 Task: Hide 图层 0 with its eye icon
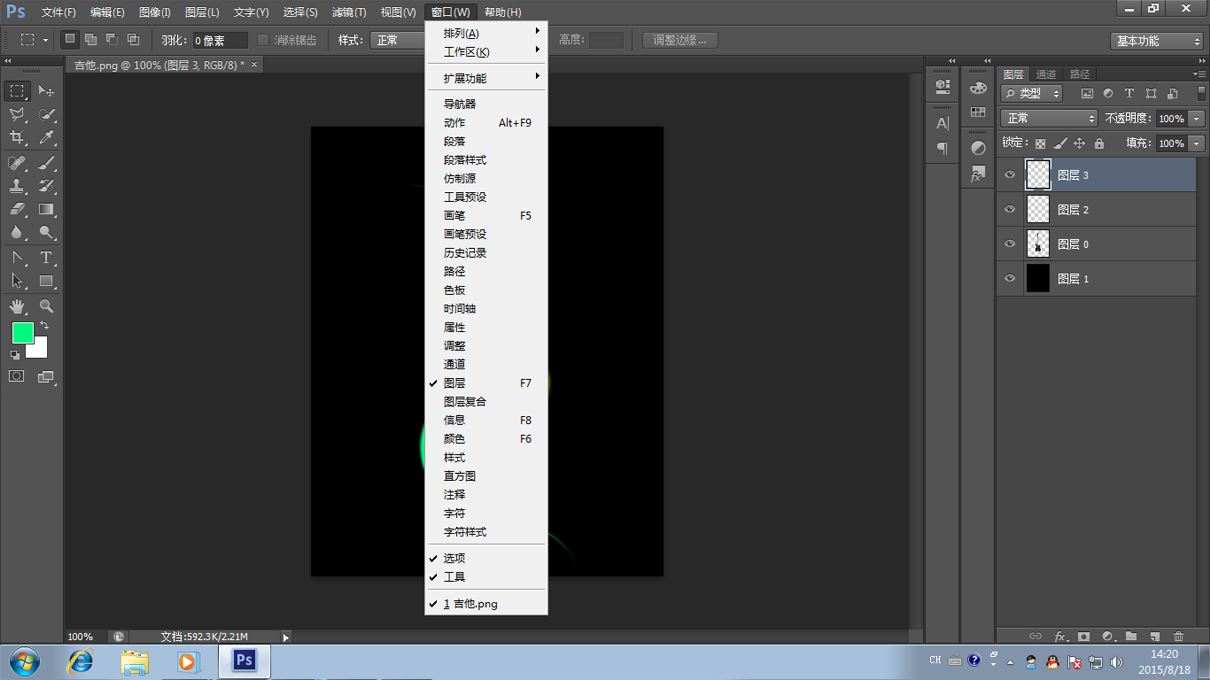click(1010, 244)
